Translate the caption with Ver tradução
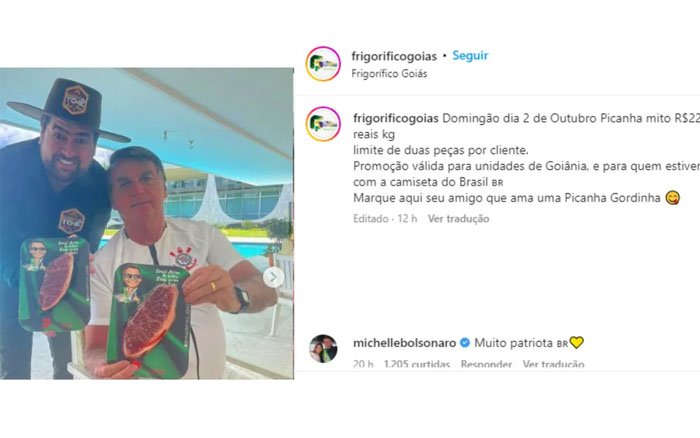The height and width of the screenshot is (438, 700). 458,219
